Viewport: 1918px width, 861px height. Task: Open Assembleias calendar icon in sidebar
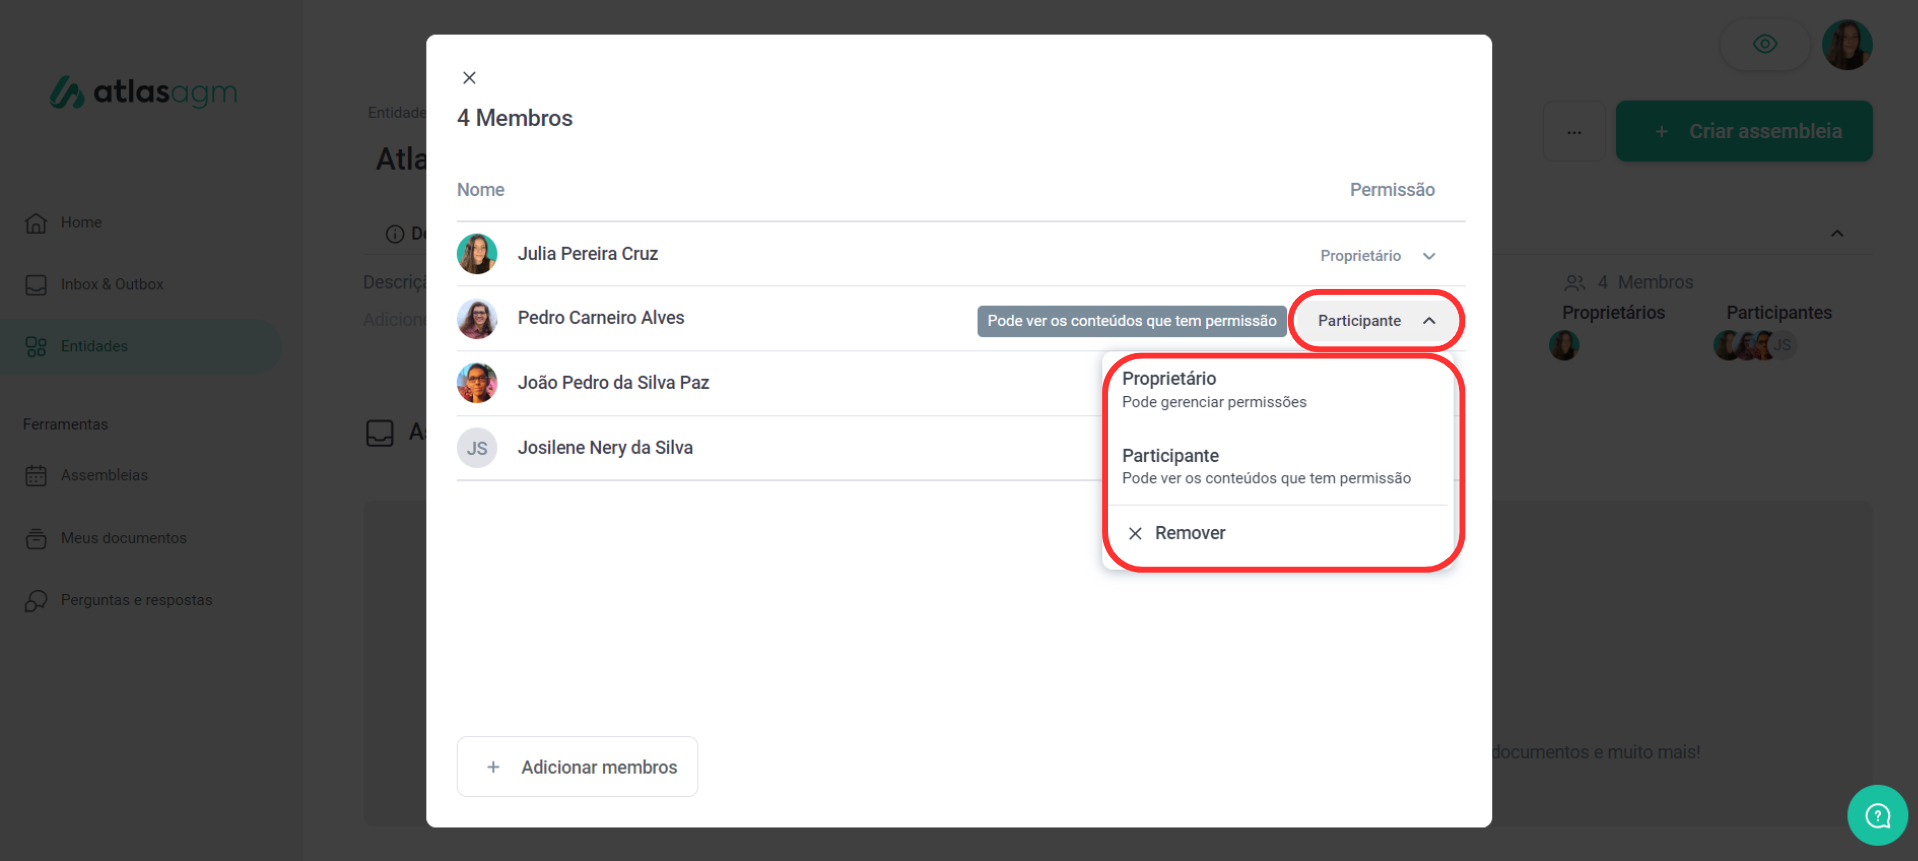click(x=36, y=476)
